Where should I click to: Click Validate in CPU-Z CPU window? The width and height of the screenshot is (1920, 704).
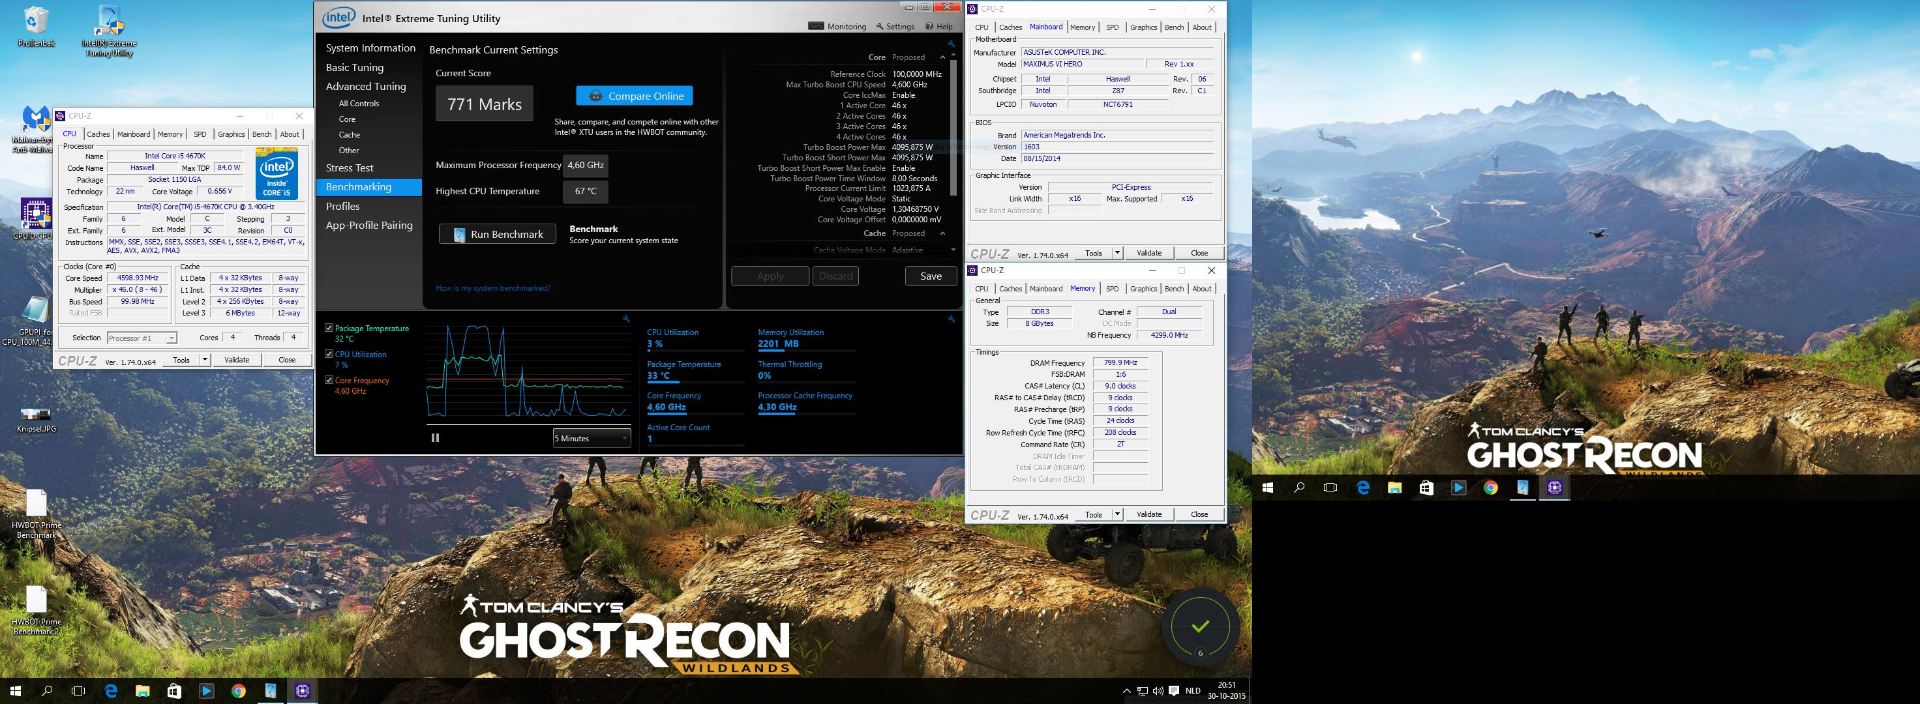237,360
